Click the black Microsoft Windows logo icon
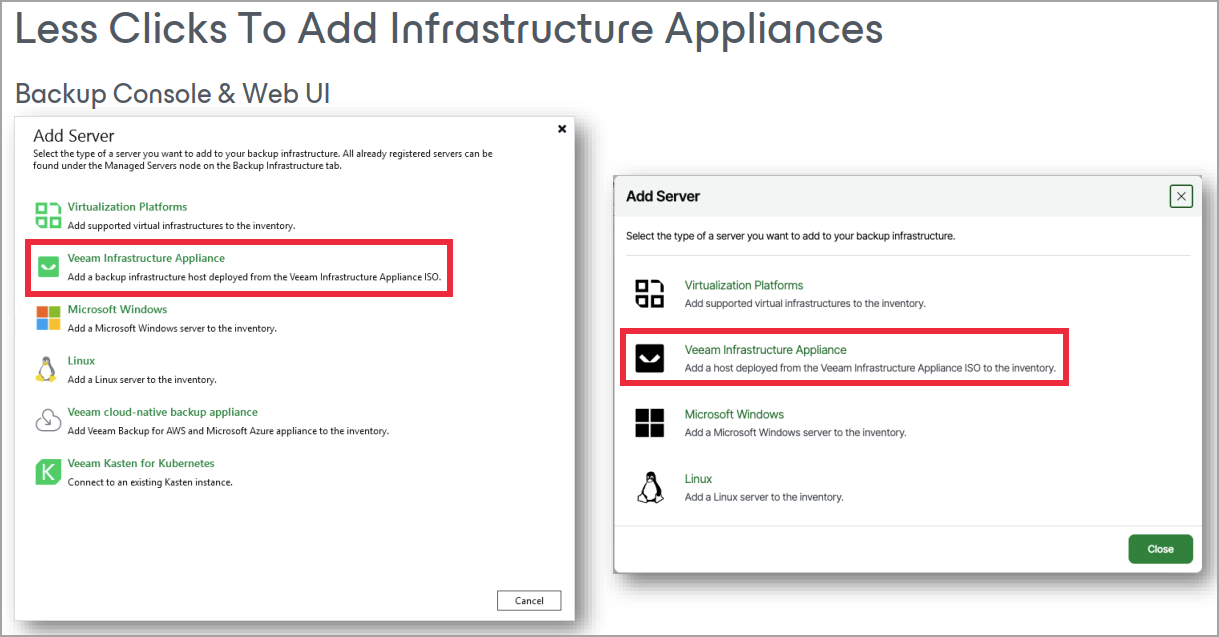1219x637 pixels. 650,423
